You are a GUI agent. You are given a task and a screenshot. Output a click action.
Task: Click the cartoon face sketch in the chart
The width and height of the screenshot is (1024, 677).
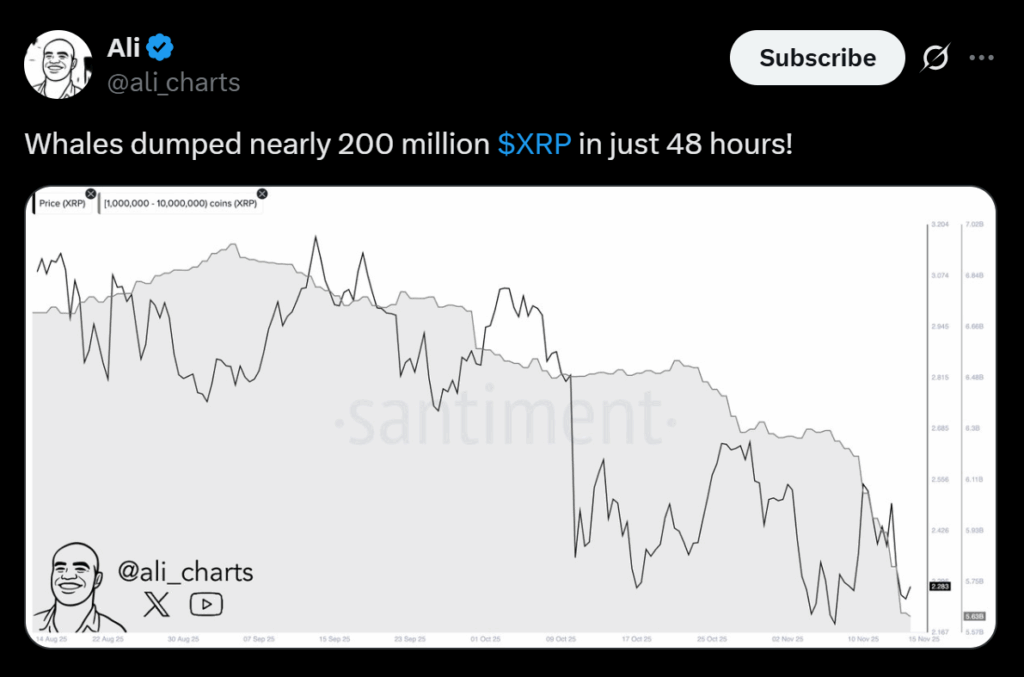73,585
